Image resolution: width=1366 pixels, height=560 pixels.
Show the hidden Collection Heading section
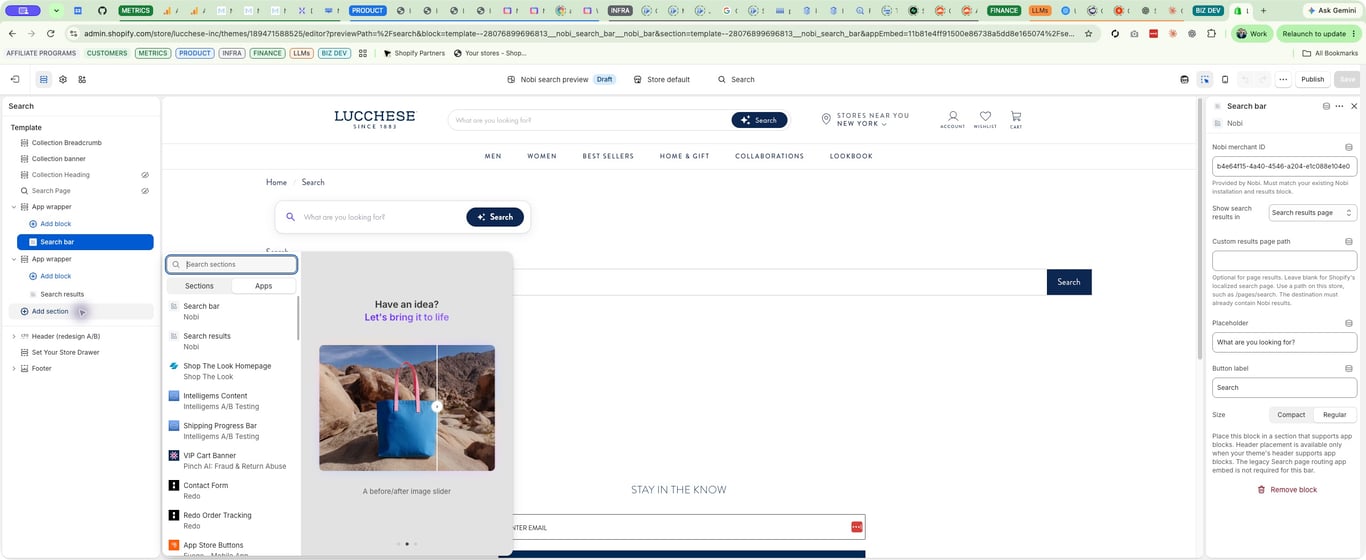[145, 175]
